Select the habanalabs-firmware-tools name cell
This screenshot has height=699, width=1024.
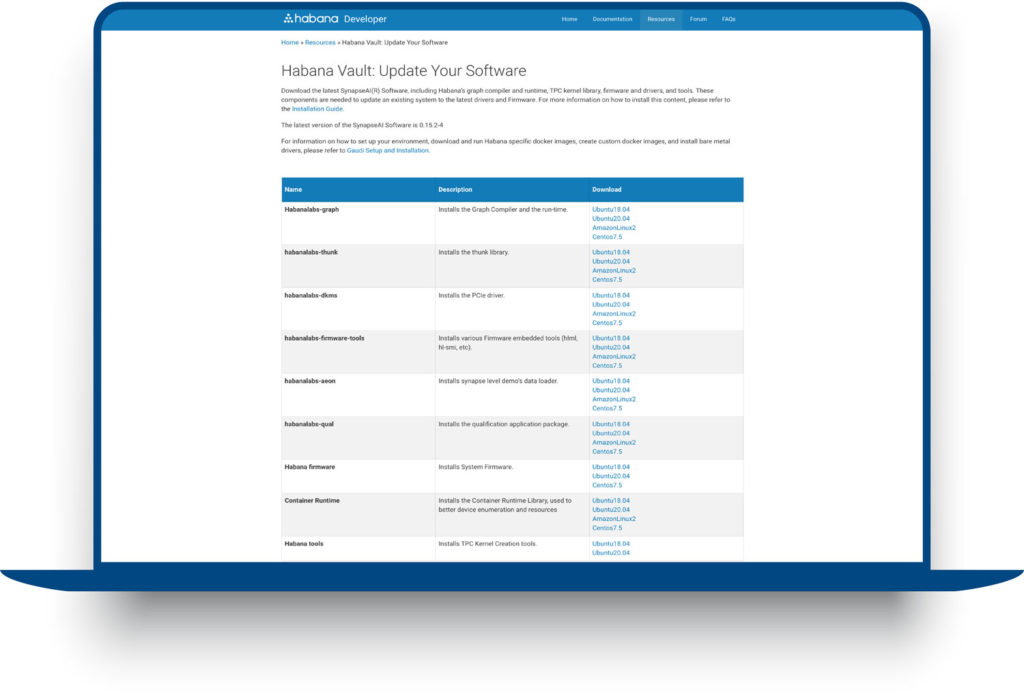[x=358, y=351]
